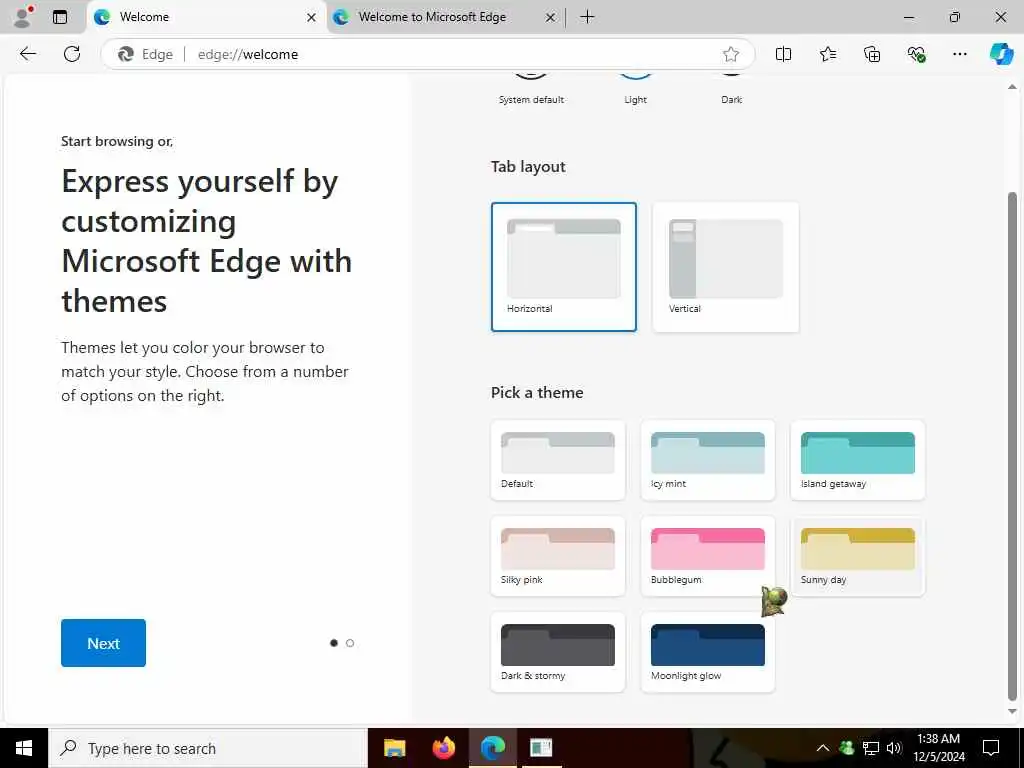
Task: Open File Explorer from taskbar
Action: point(394,748)
